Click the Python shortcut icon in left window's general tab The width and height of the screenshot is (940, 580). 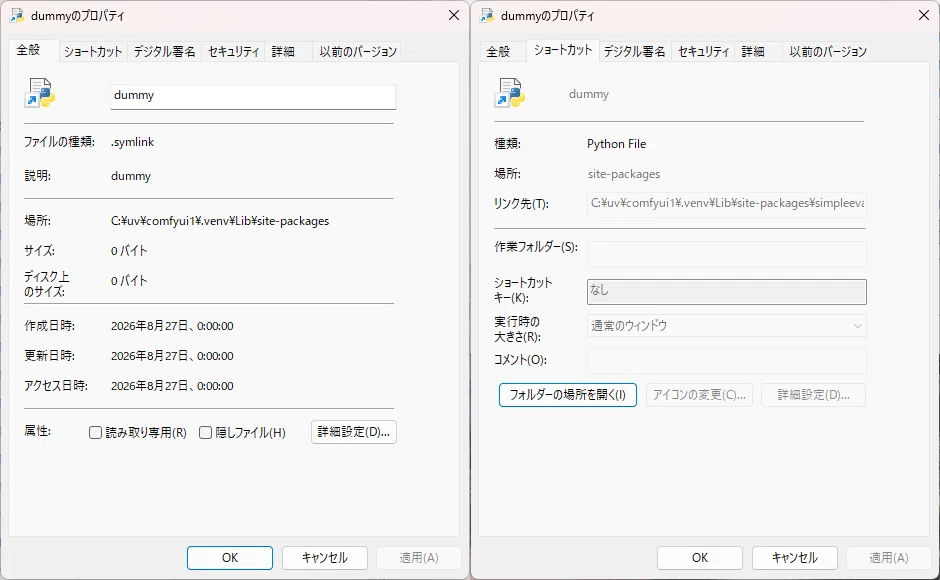pyautogui.click(x=40, y=93)
